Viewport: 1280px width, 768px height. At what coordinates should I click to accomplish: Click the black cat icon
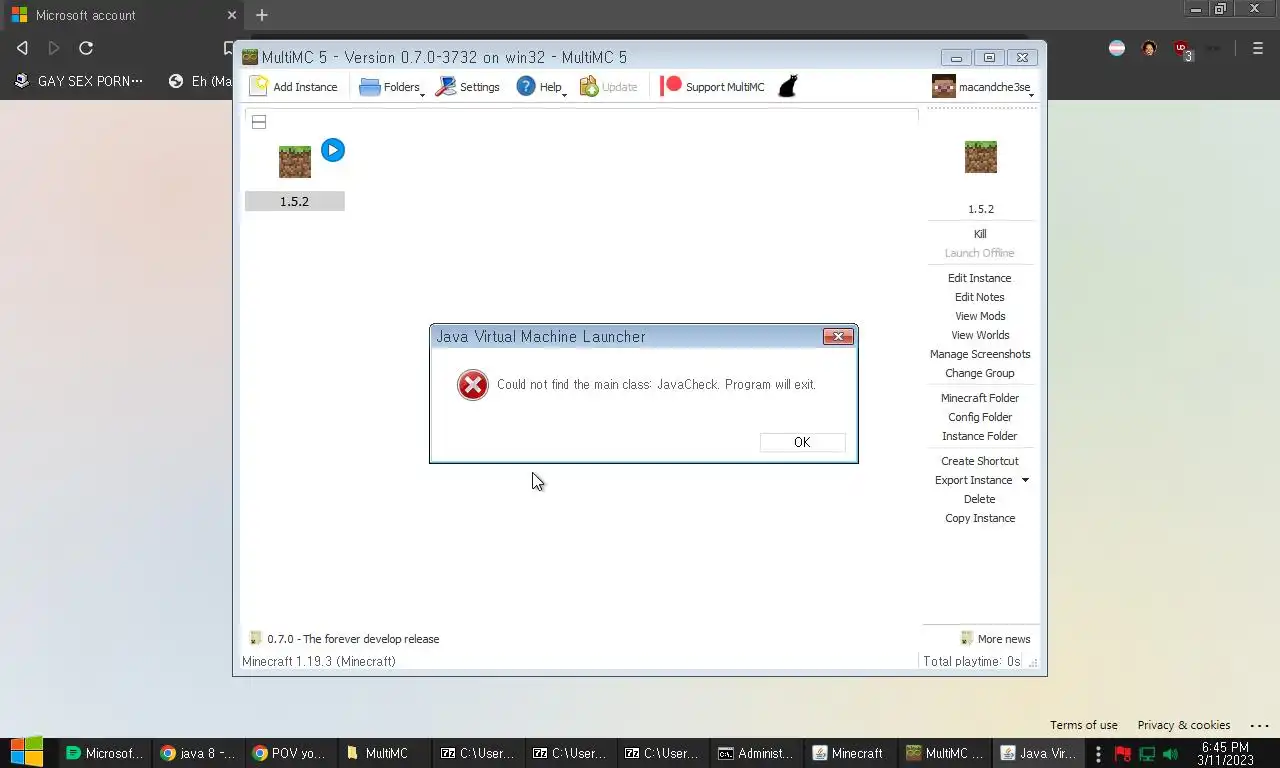[x=788, y=87]
